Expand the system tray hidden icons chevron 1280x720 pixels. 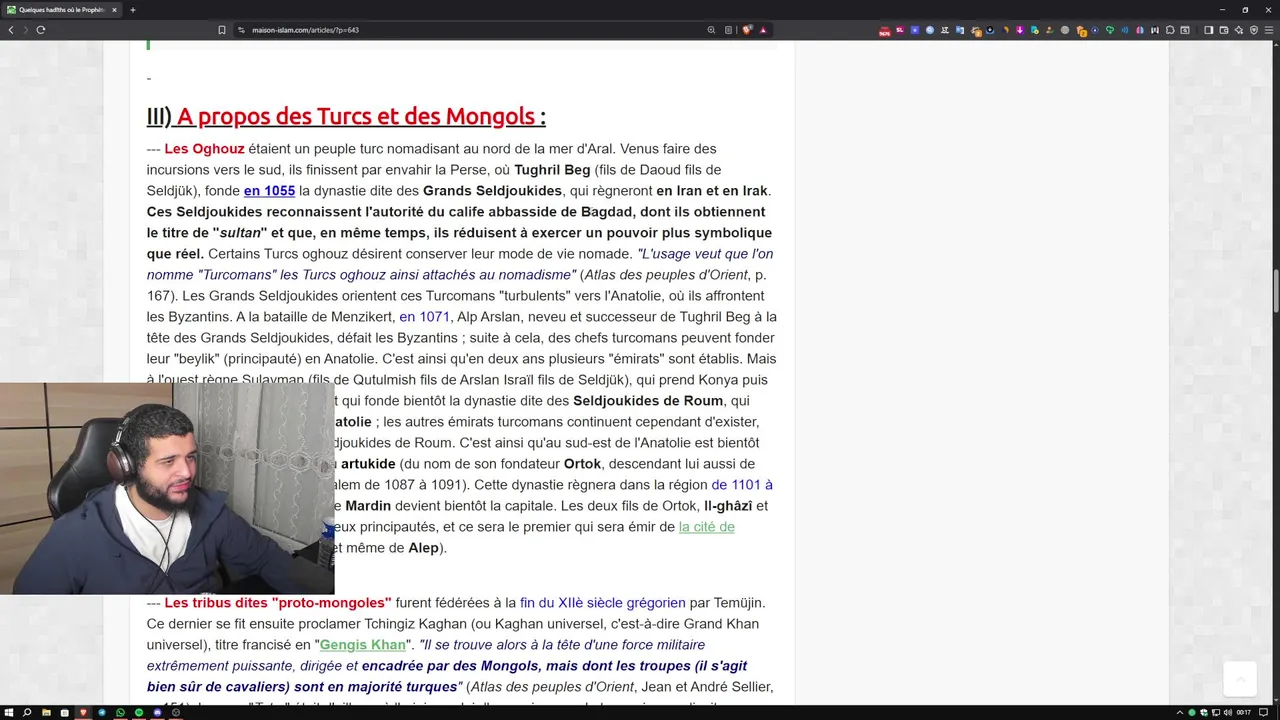(1180, 712)
